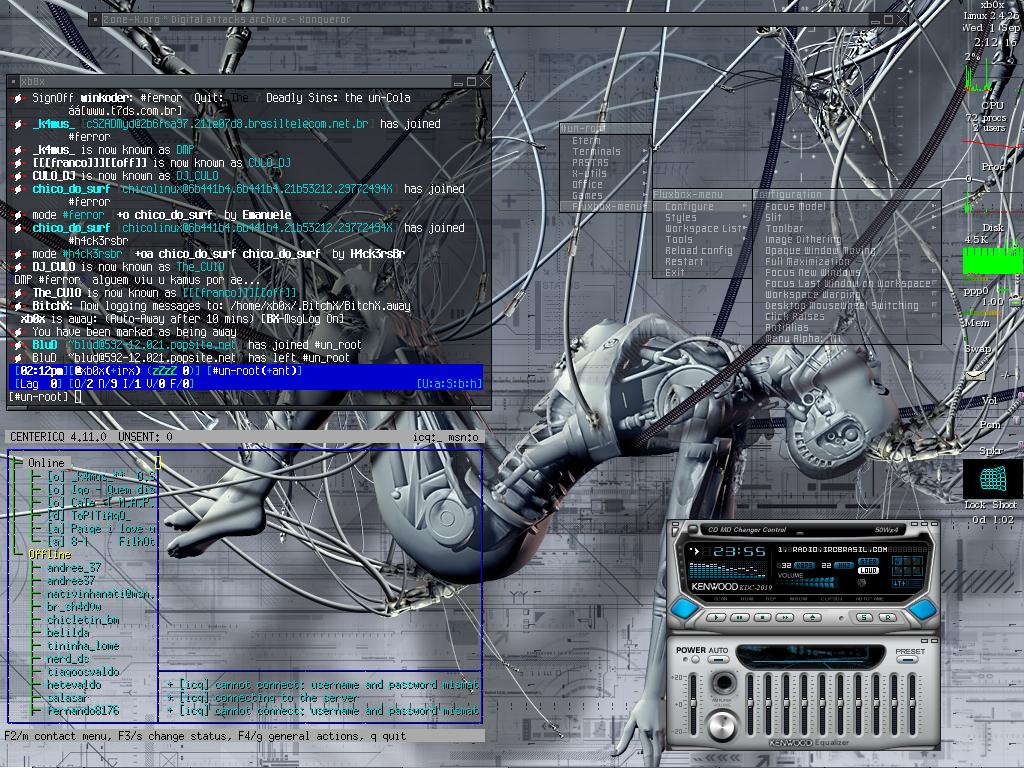Start playback with the Kenwood play button

click(716, 617)
